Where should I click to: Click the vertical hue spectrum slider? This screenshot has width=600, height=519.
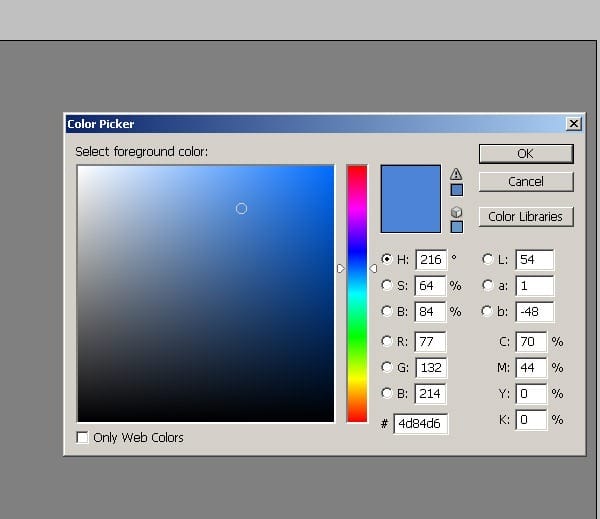(357, 293)
